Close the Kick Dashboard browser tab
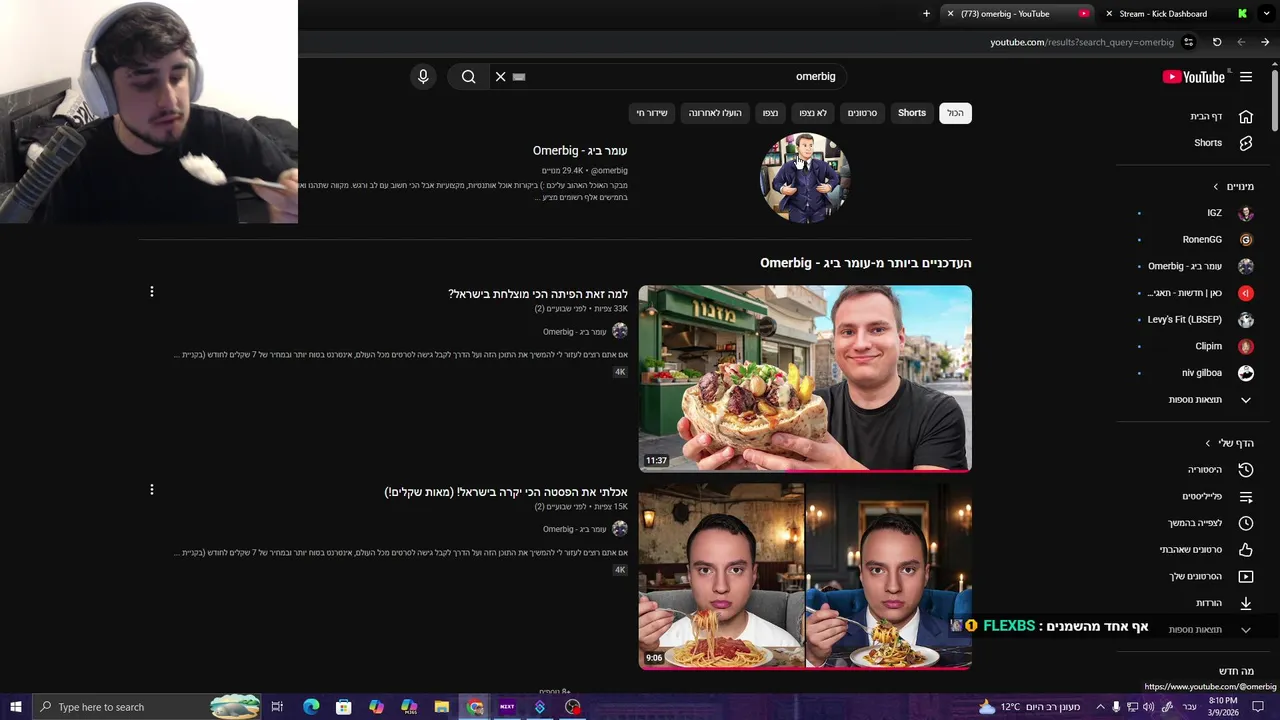The height and width of the screenshot is (720, 1280). tap(1109, 14)
